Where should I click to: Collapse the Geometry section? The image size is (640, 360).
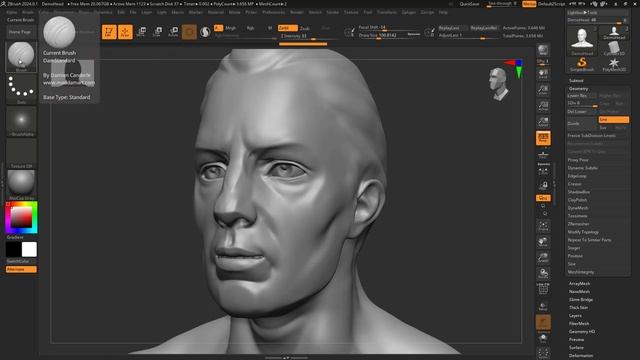[x=578, y=89]
